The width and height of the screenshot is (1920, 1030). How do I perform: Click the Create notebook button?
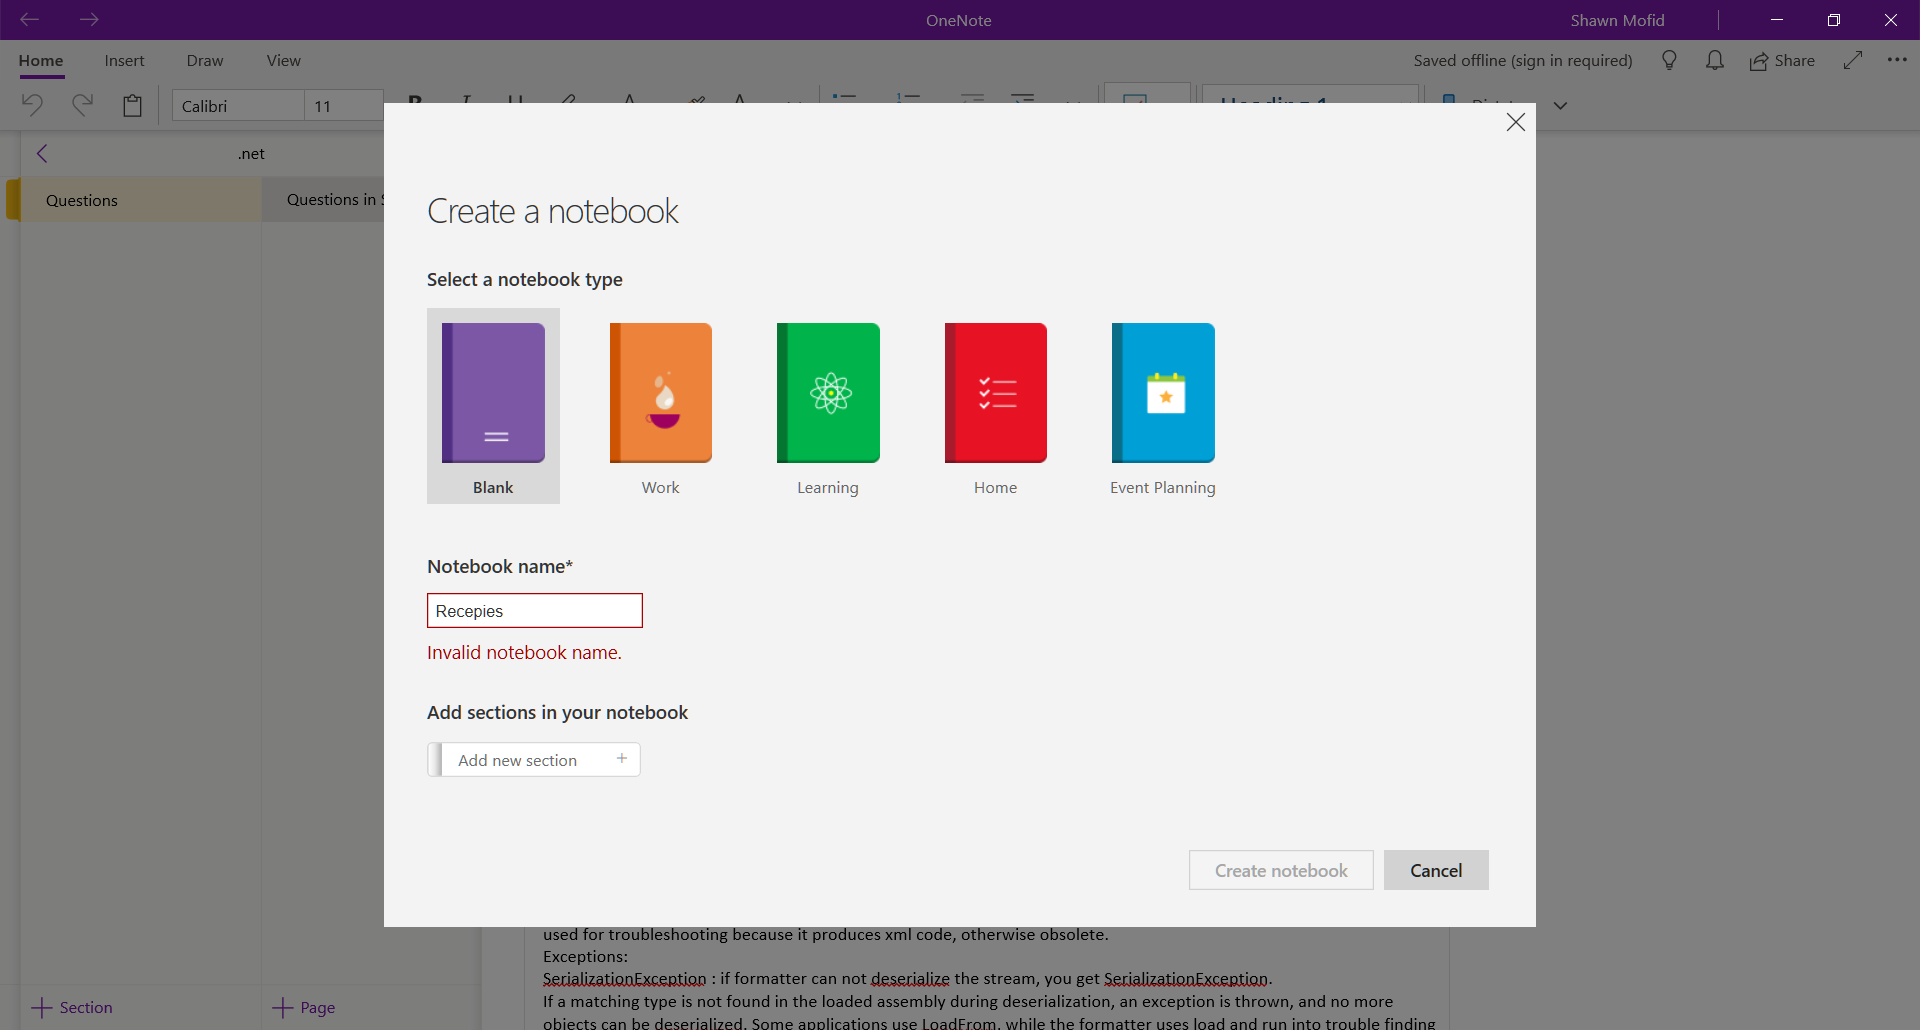(x=1281, y=870)
